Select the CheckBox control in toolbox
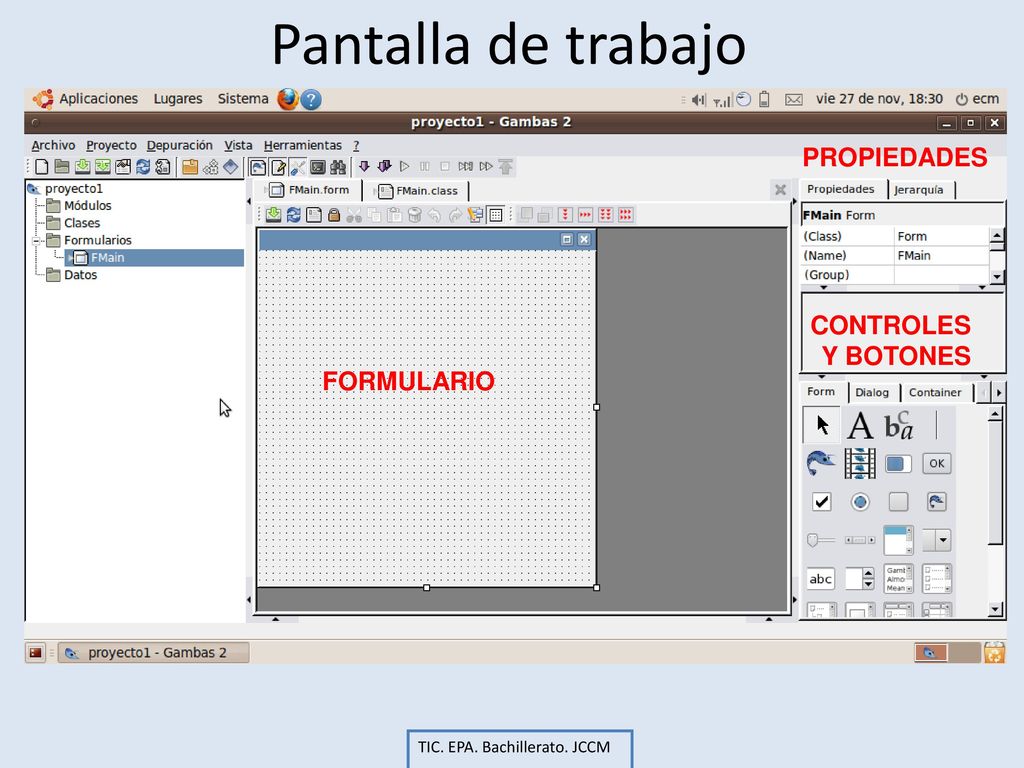The height and width of the screenshot is (768, 1024). click(822, 502)
